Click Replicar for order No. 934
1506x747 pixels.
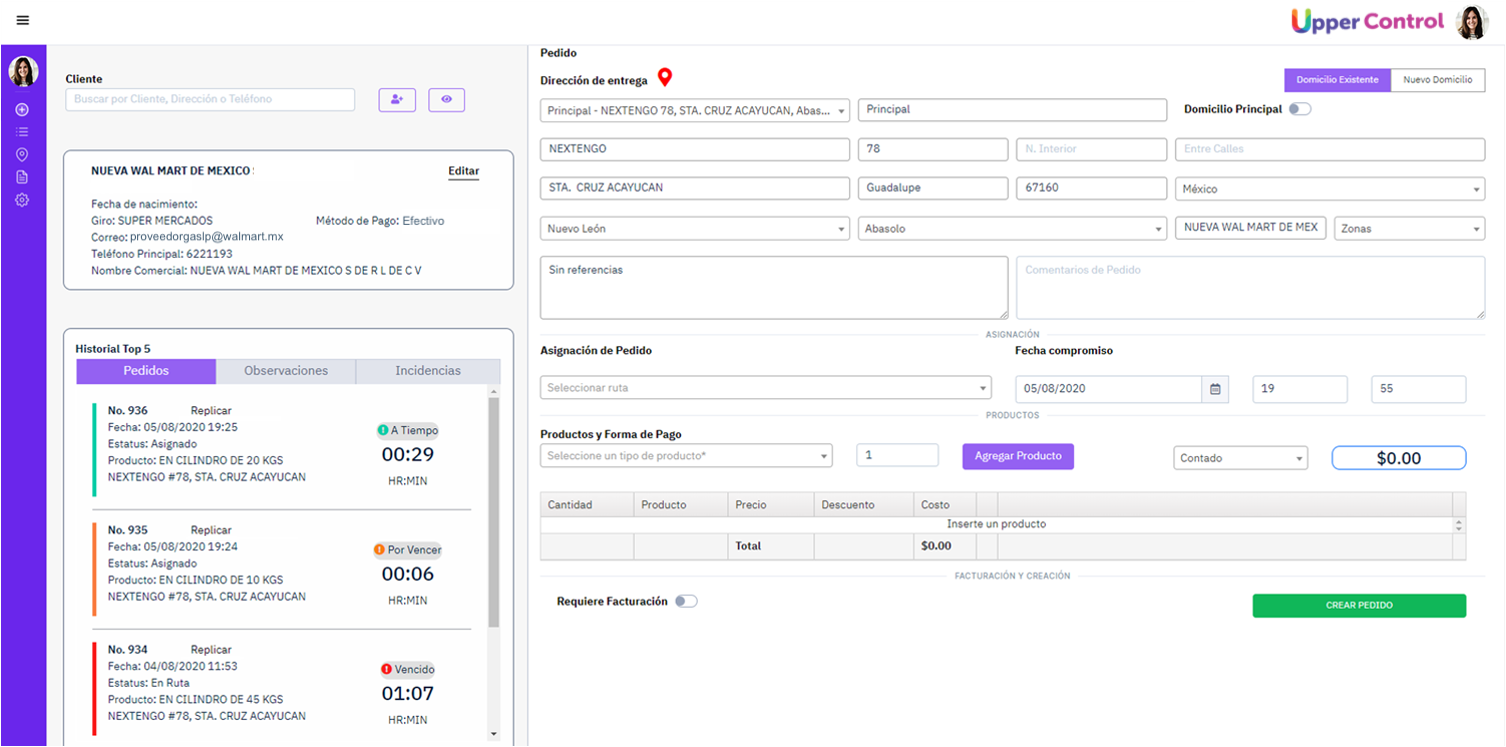coord(211,650)
